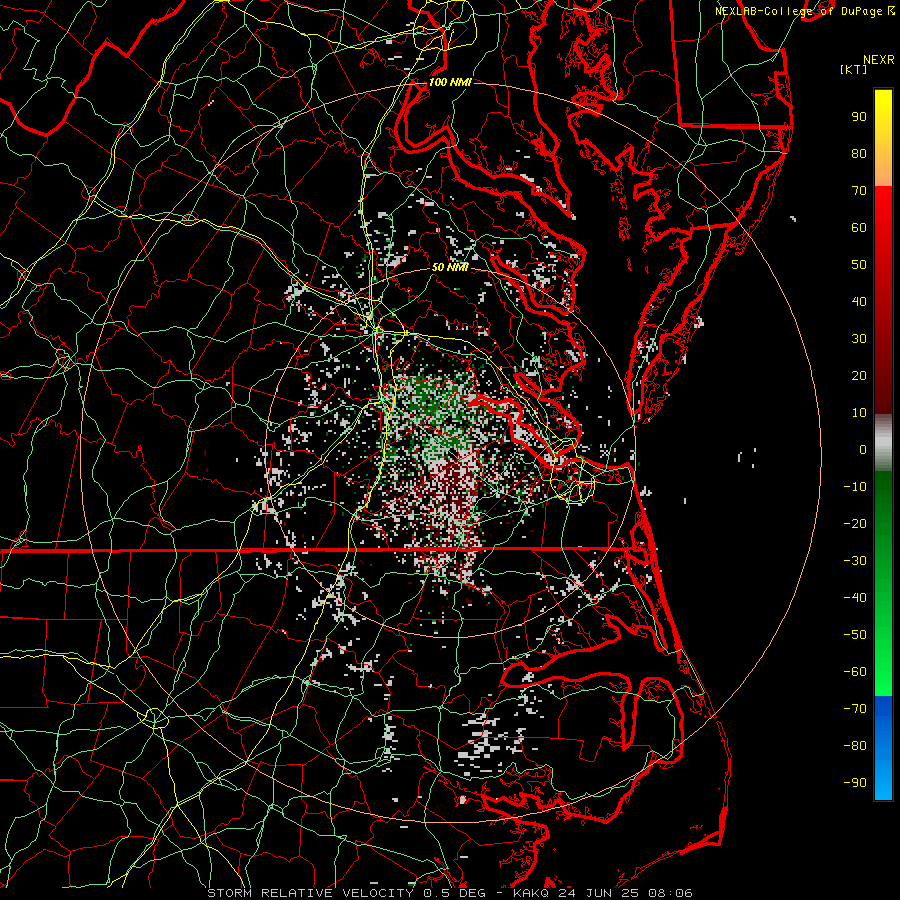Click the 50 value on velocity scale
Image resolution: width=900 pixels, height=900 pixels.
[859, 265]
